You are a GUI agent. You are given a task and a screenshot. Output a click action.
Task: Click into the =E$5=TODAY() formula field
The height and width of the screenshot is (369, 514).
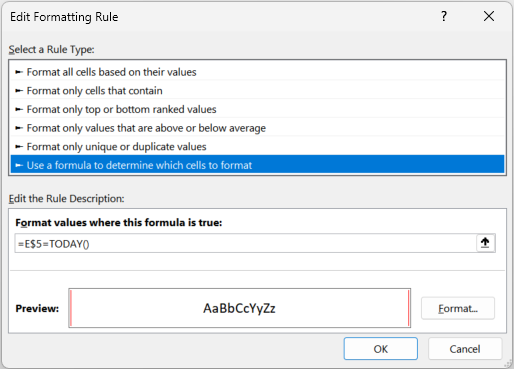[x=245, y=244]
